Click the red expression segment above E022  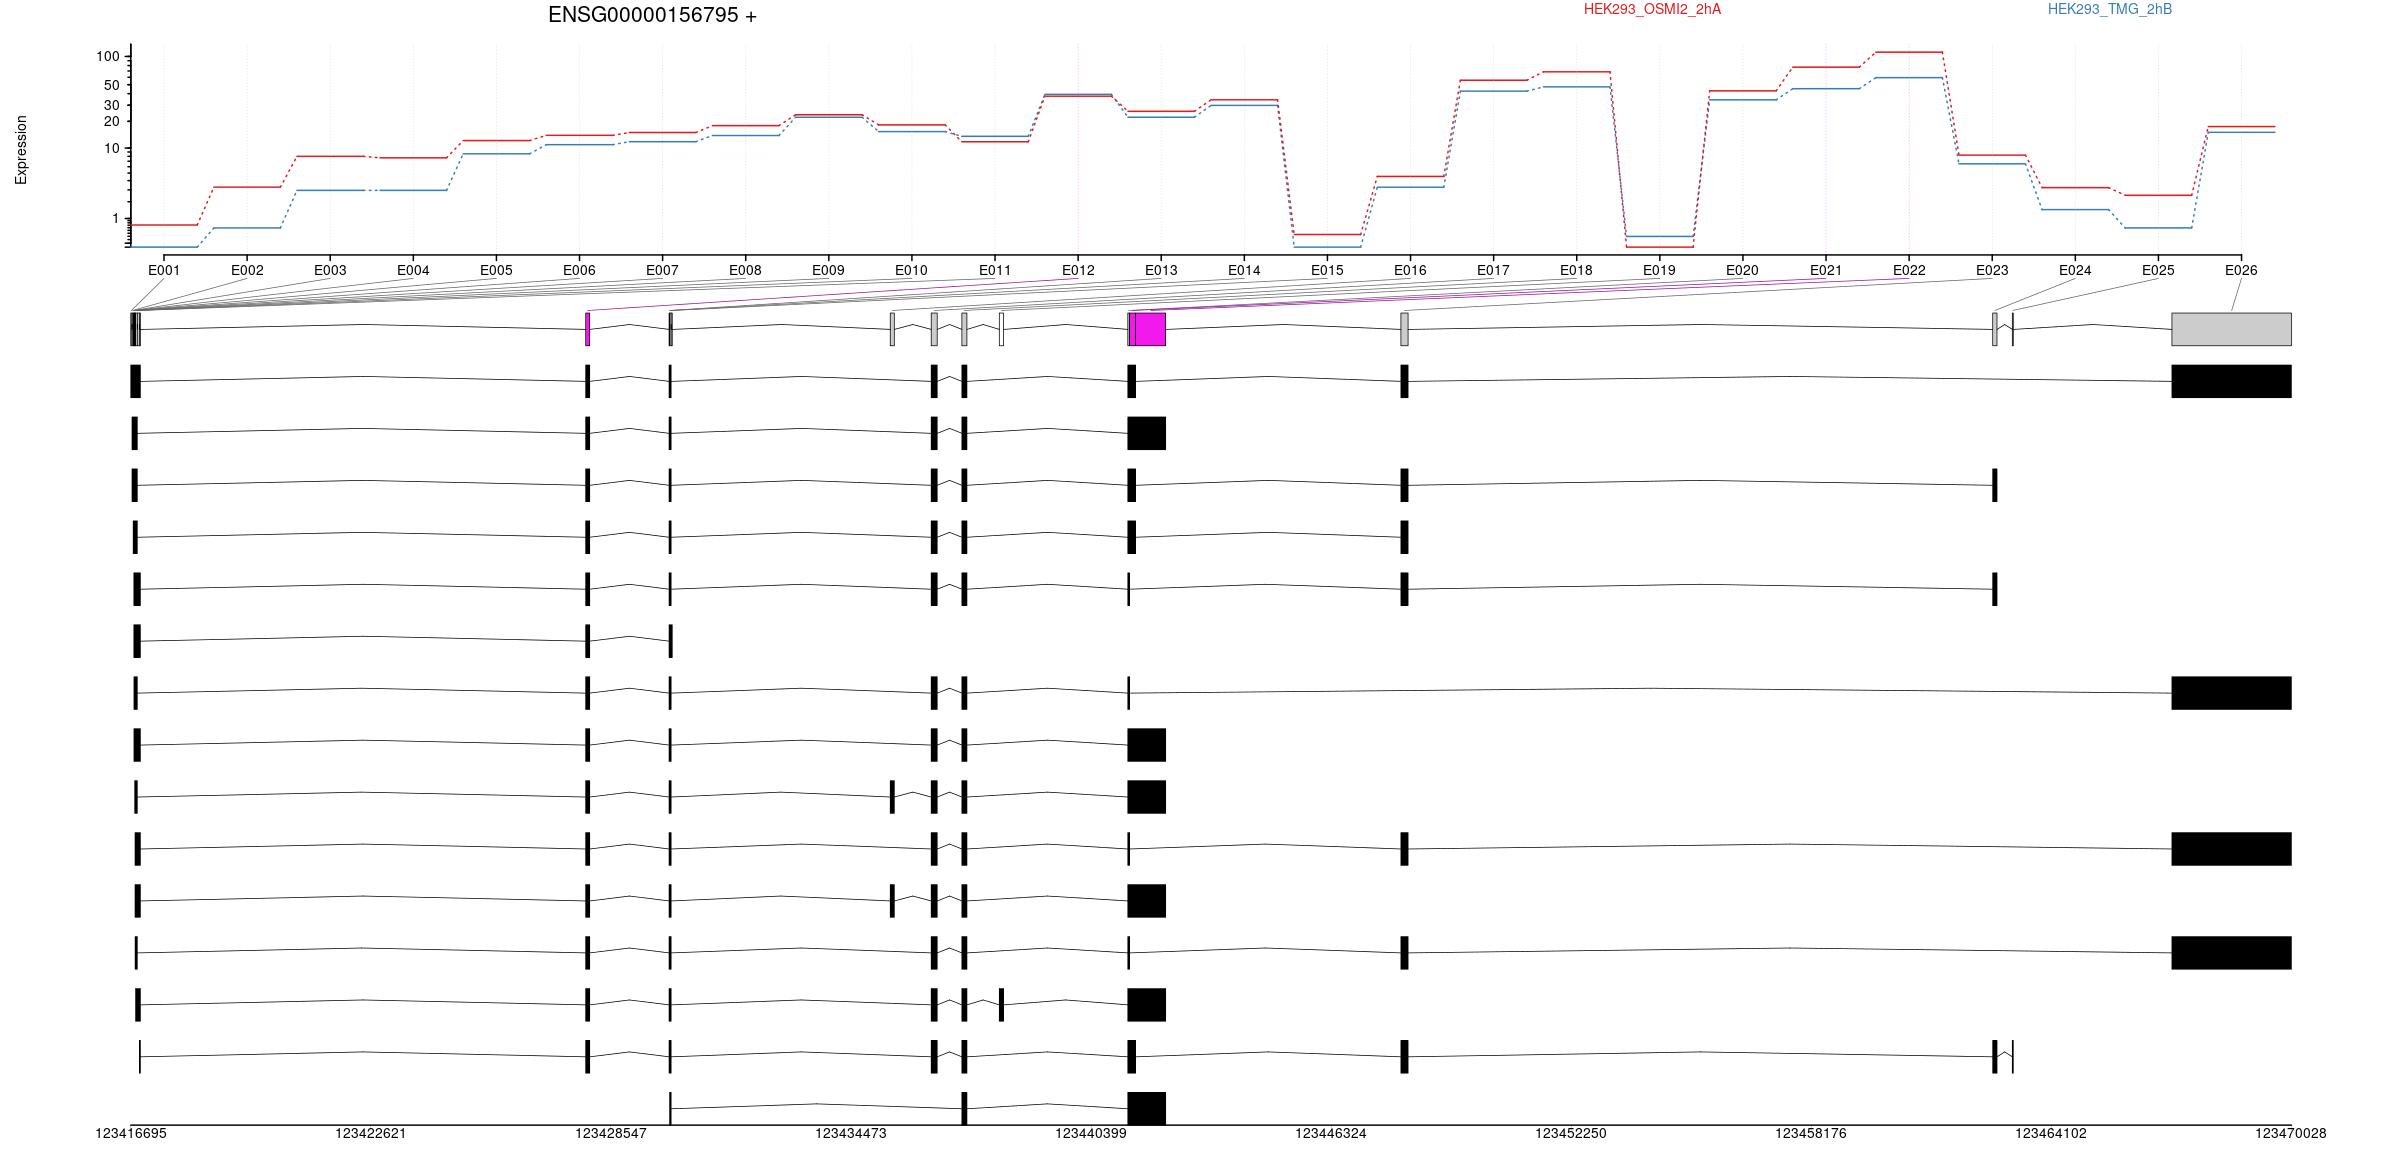pos(1909,52)
